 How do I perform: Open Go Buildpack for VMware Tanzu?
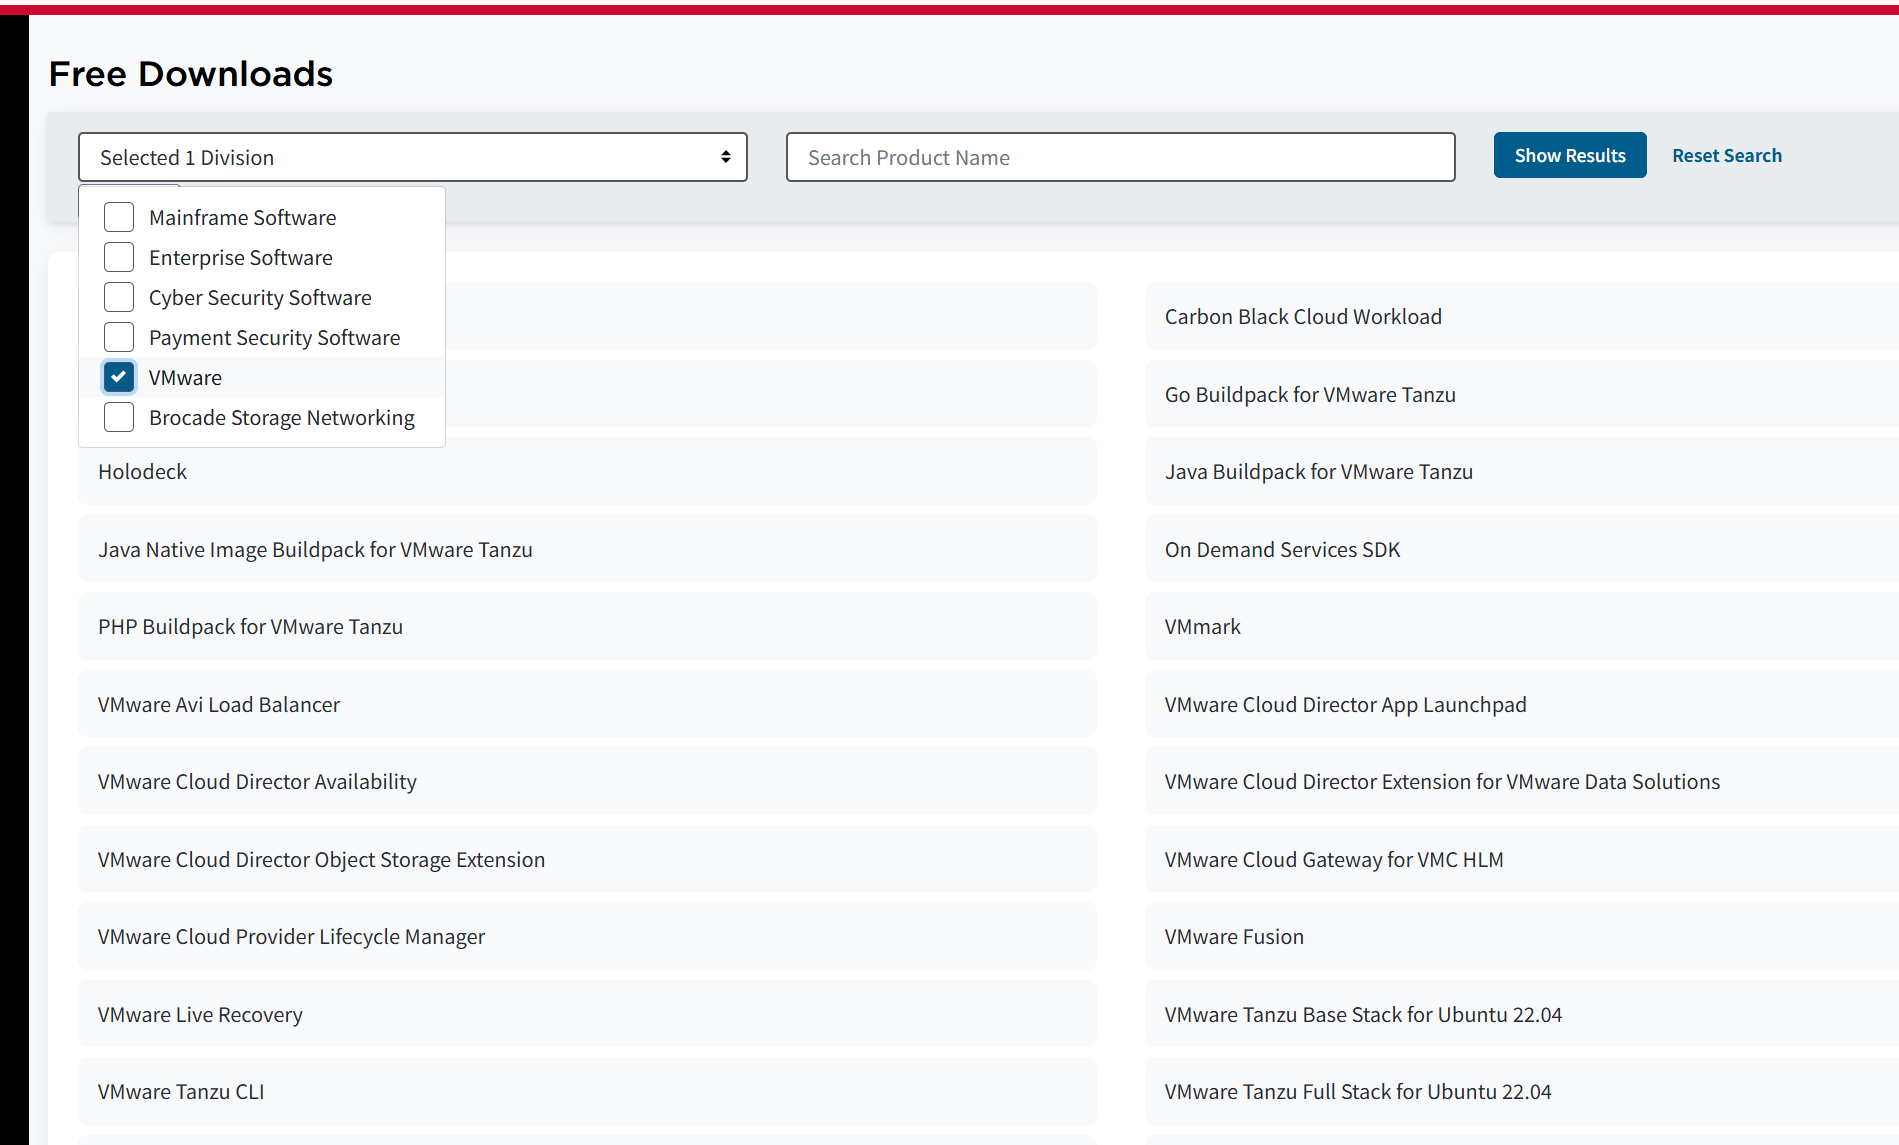[1522, 394]
